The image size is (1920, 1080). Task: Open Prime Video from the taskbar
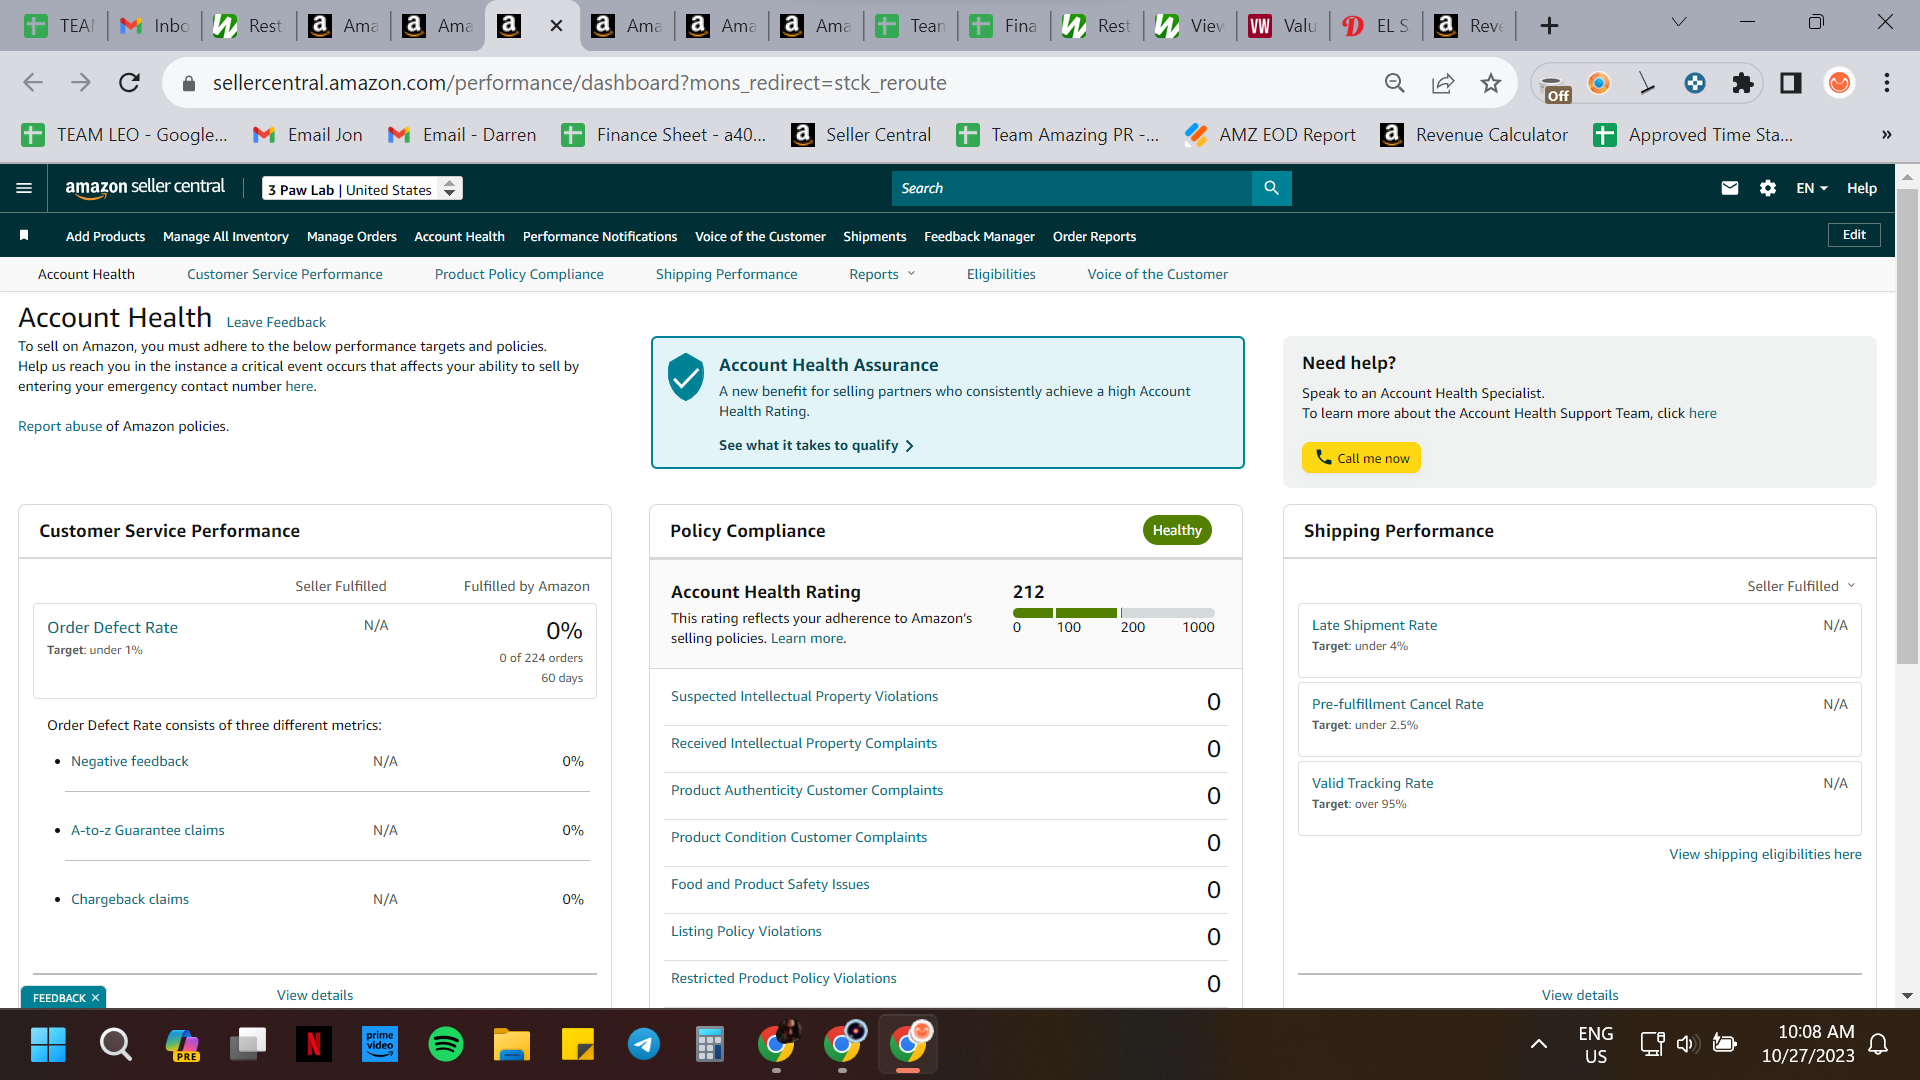[x=380, y=1045]
